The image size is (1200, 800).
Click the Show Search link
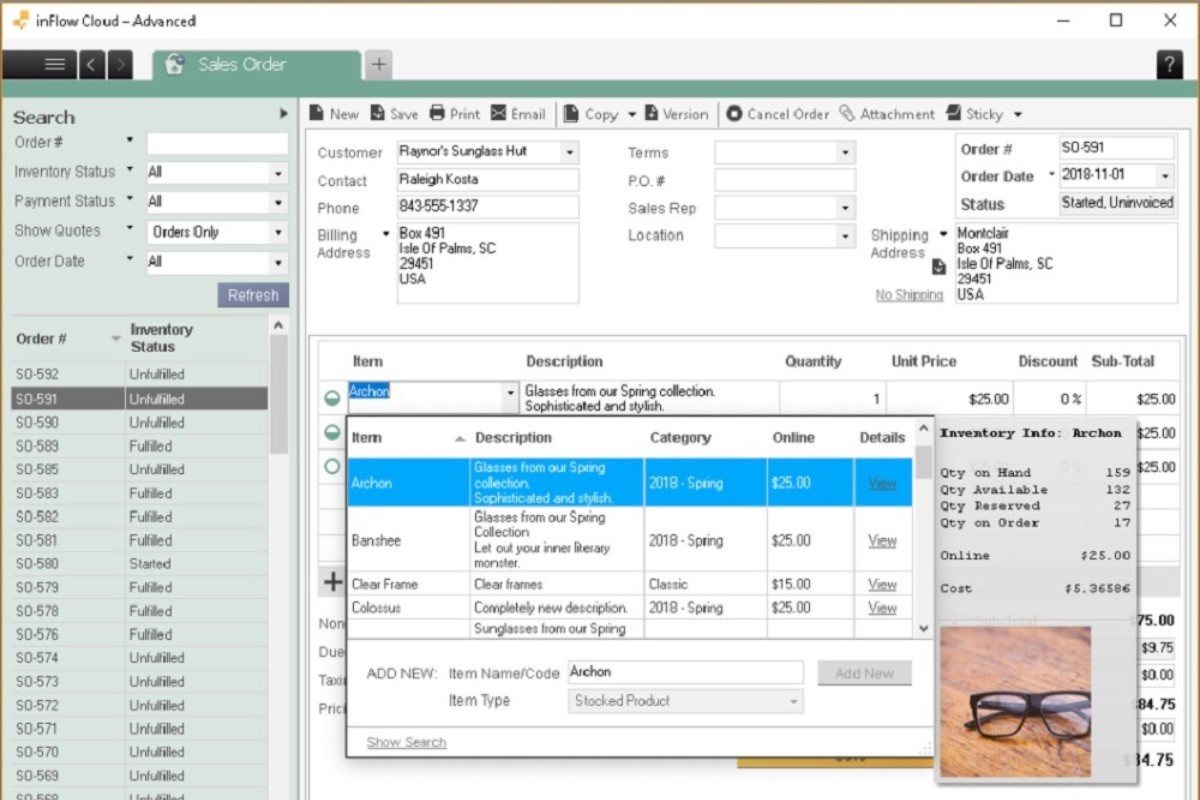pyautogui.click(x=406, y=742)
